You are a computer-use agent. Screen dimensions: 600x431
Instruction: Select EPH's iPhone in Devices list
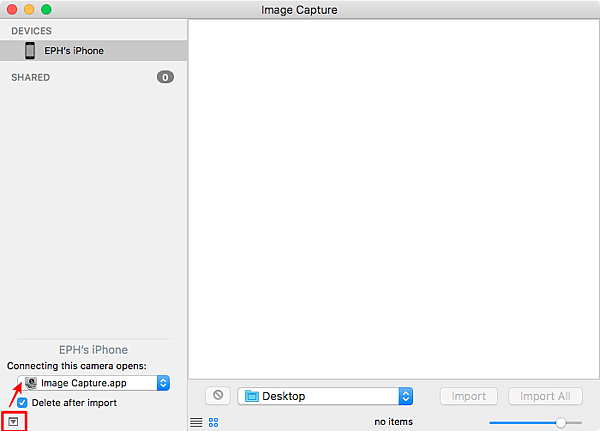point(93,51)
